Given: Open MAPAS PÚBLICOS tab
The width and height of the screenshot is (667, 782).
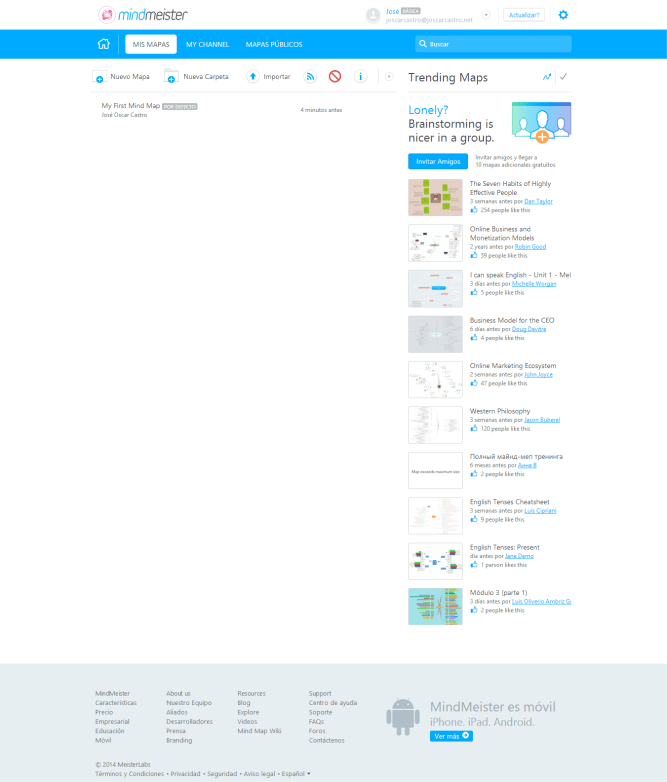Looking at the screenshot, I should pyautogui.click(x=274, y=44).
